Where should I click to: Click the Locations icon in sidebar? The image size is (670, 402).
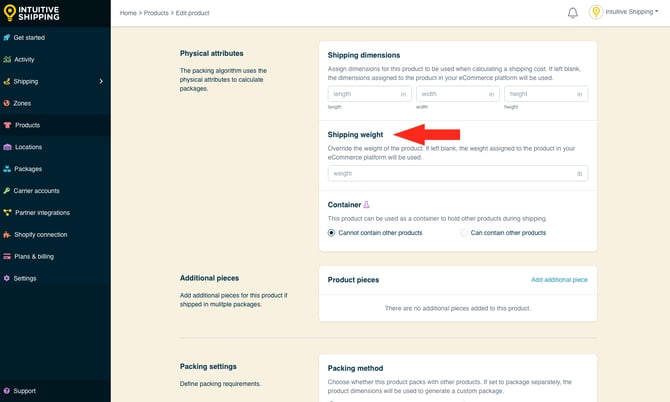point(7,147)
